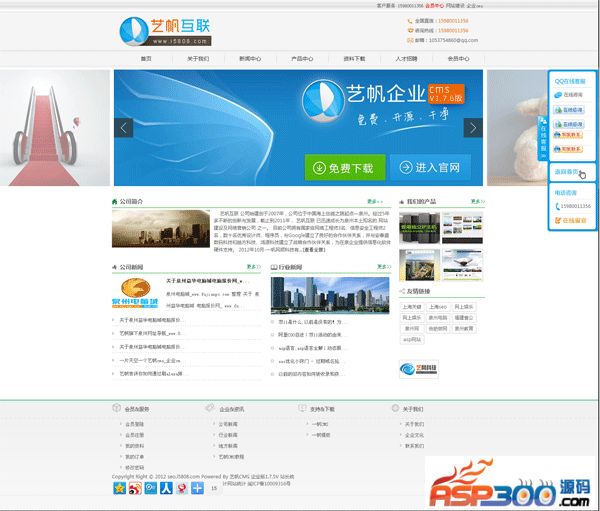Open the website gallery product thumbnail

(x=462, y=228)
